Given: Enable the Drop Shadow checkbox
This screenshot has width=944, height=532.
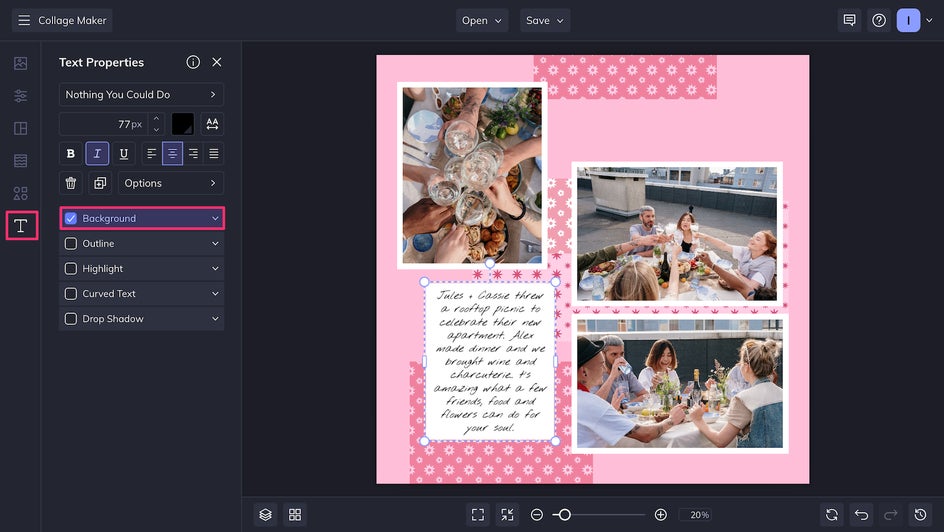Looking at the screenshot, I should click(x=71, y=319).
